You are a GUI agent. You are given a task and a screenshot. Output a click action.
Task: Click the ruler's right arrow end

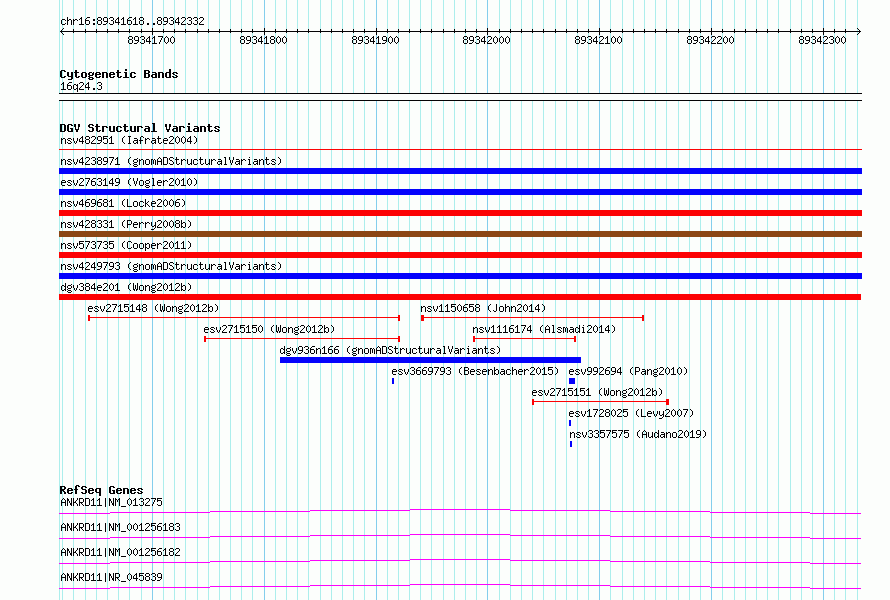point(859,31)
